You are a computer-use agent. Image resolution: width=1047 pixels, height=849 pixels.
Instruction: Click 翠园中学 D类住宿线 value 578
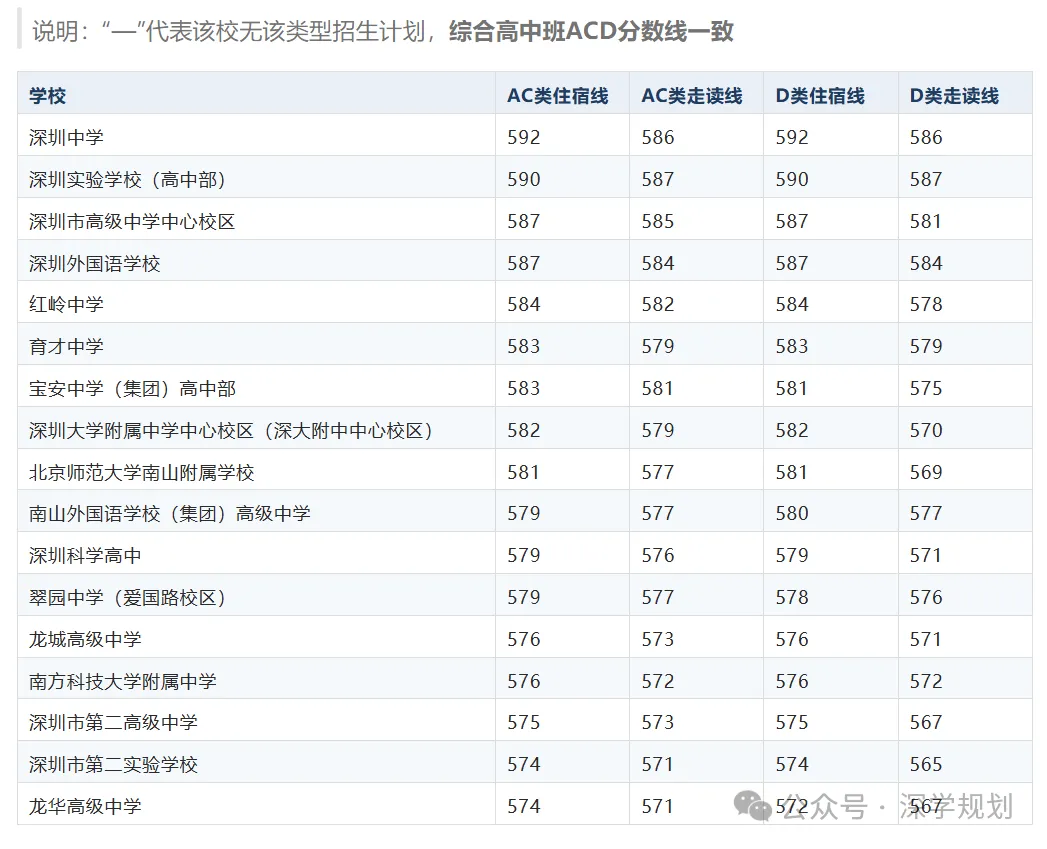click(792, 598)
